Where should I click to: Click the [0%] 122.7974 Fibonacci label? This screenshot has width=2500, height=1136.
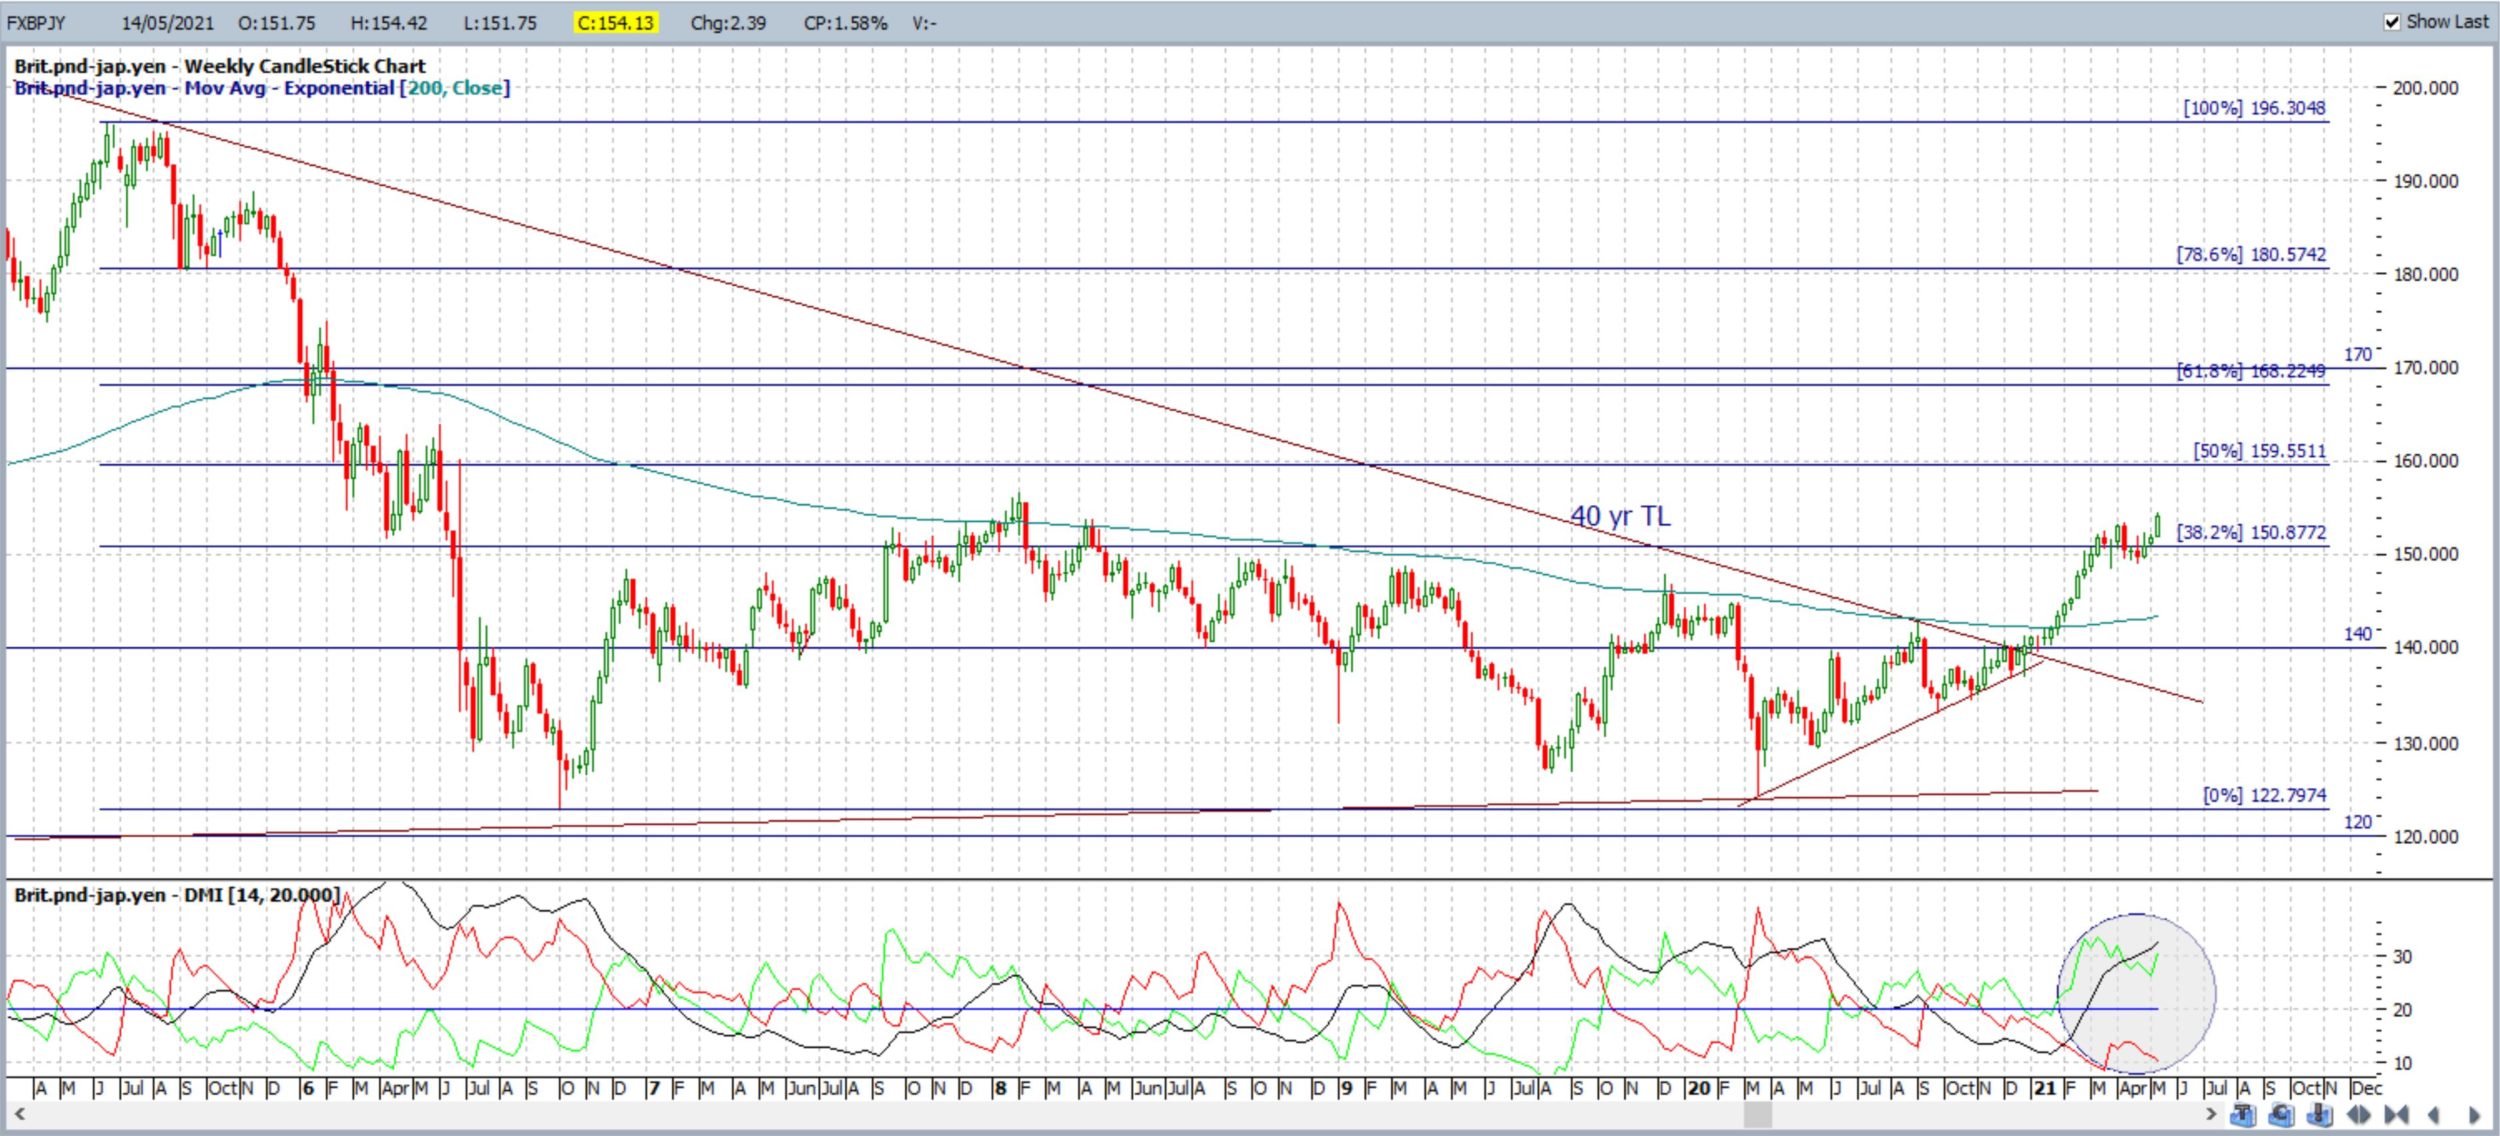pos(2264,796)
